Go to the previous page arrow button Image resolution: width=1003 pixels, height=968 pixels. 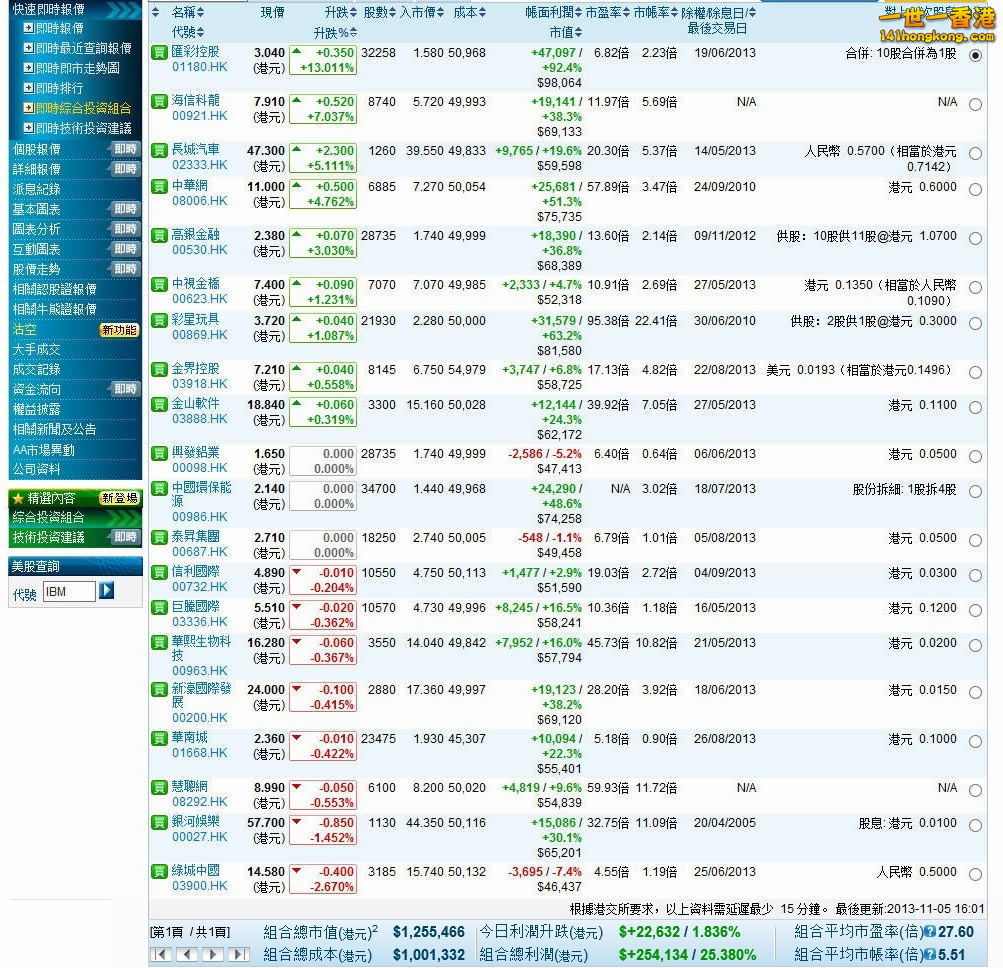187,954
